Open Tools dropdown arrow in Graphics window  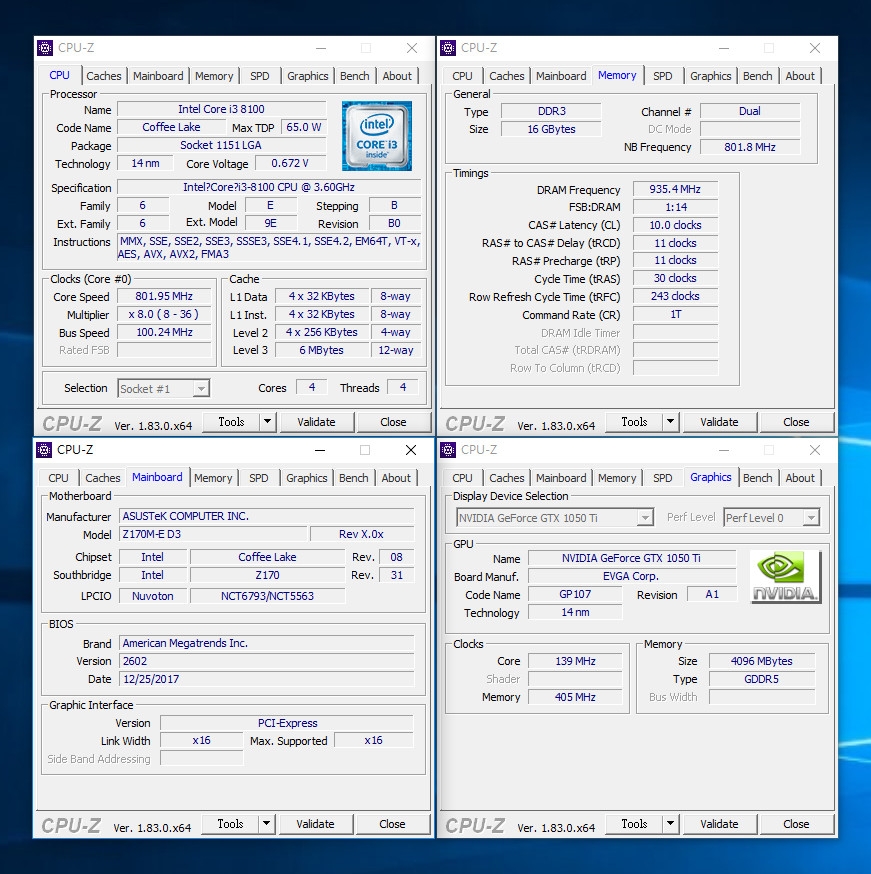click(670, 824)
